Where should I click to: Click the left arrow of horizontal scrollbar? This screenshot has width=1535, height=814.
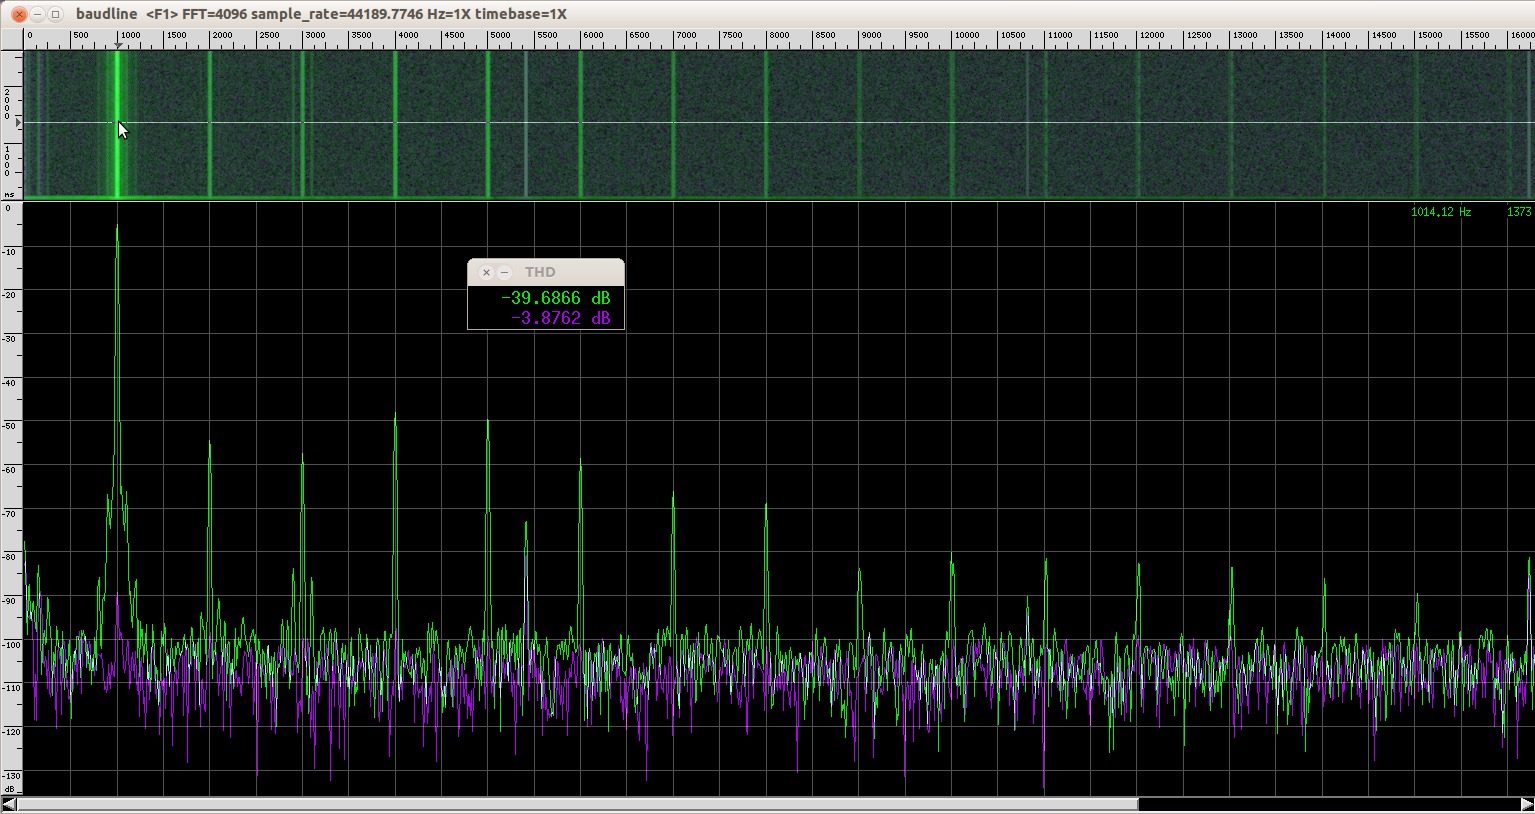pyautogui.click(x=9, y=804)
